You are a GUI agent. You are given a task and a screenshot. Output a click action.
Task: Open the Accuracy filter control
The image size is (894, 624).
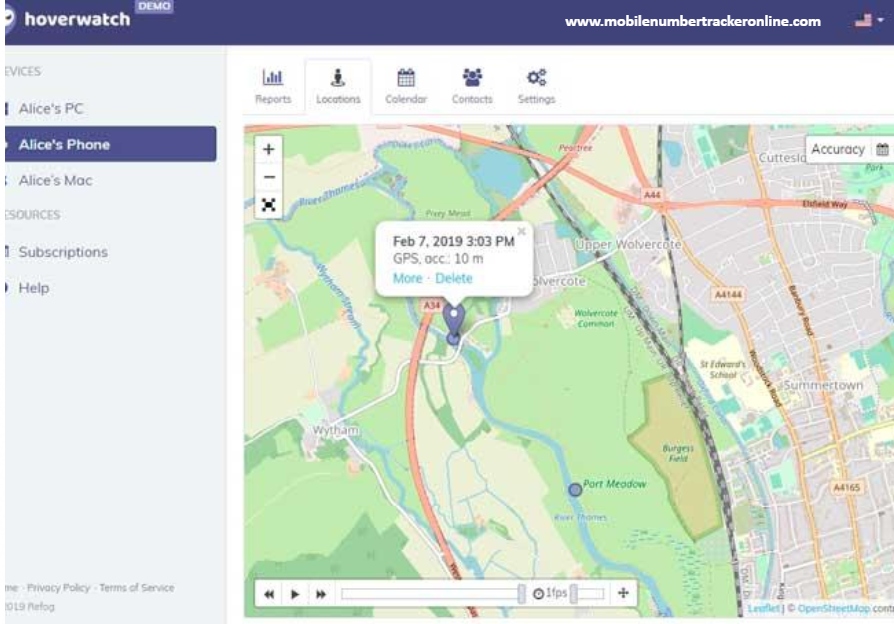838,149
